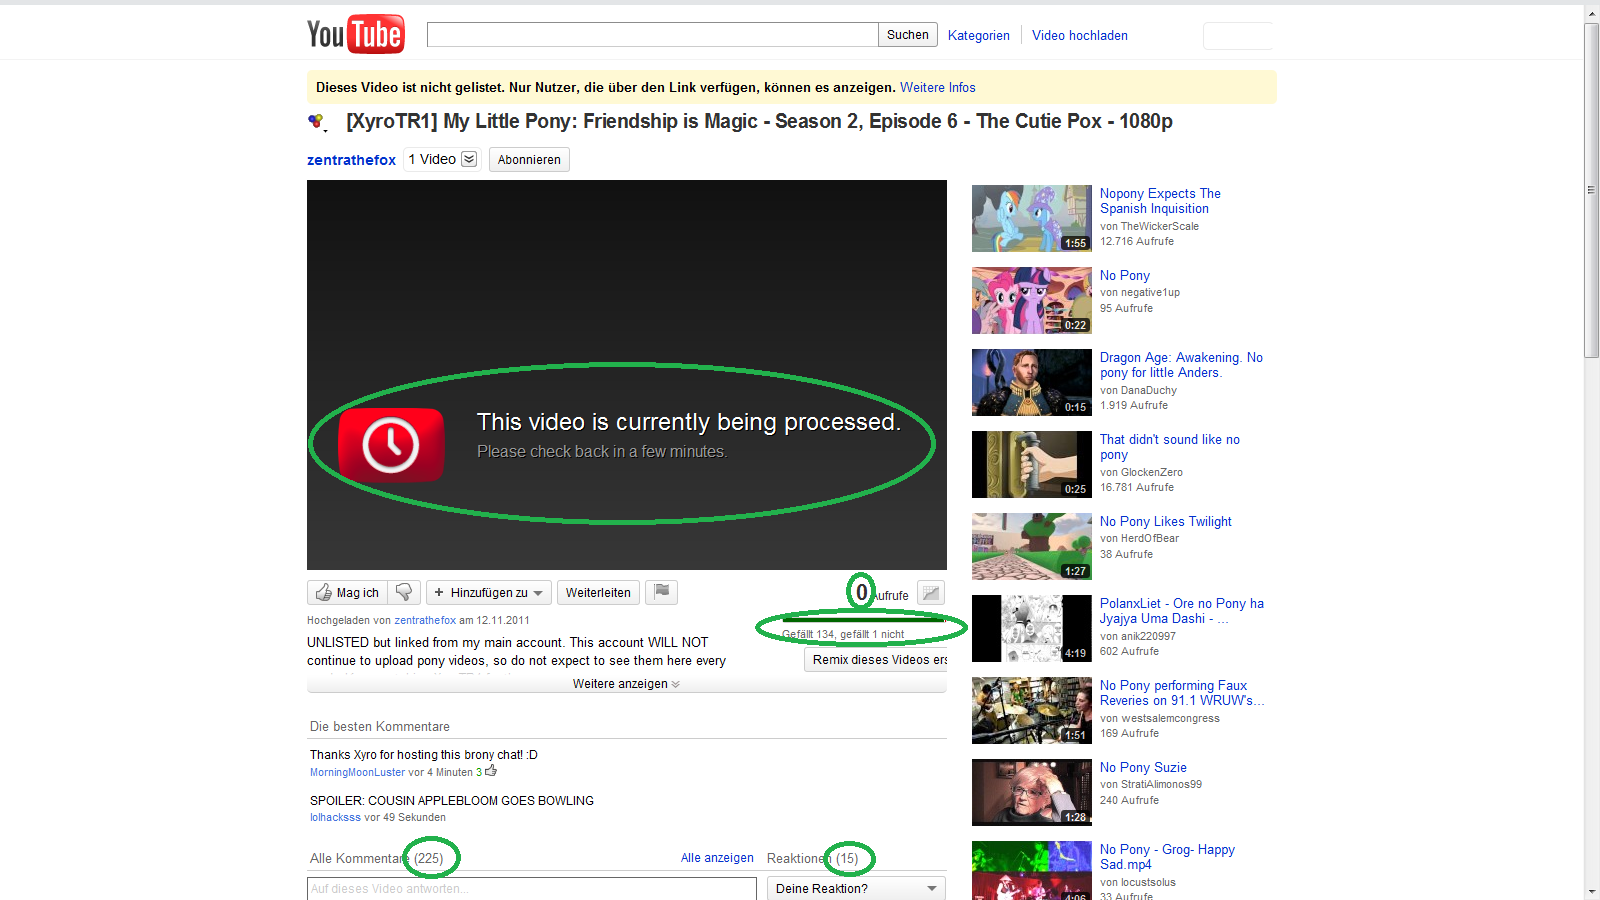Open the No Pony - Grog- Happy Sad.mp4 title link
The width and height of the screenshot is (1600, 900).
[1167, 857]
